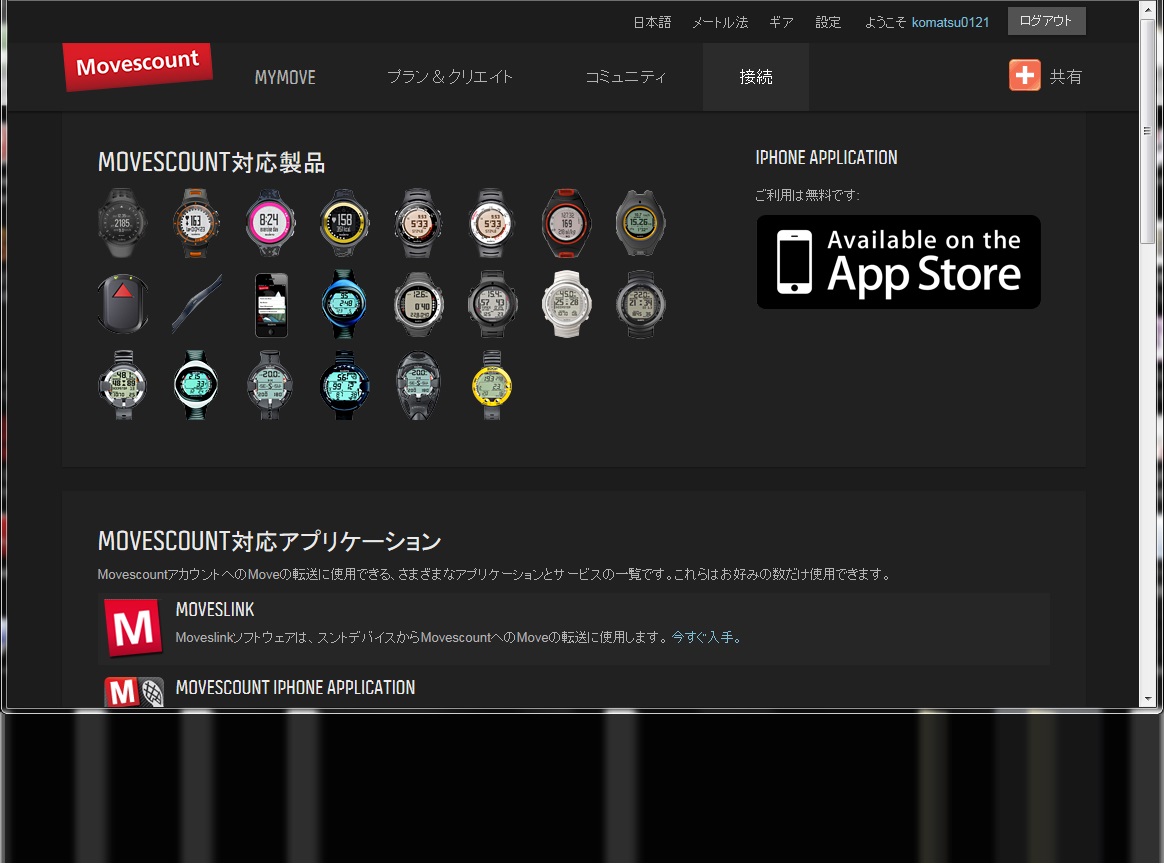Click the 今すぐ入手 download link

pyautogui.click(x=706, y=637)
